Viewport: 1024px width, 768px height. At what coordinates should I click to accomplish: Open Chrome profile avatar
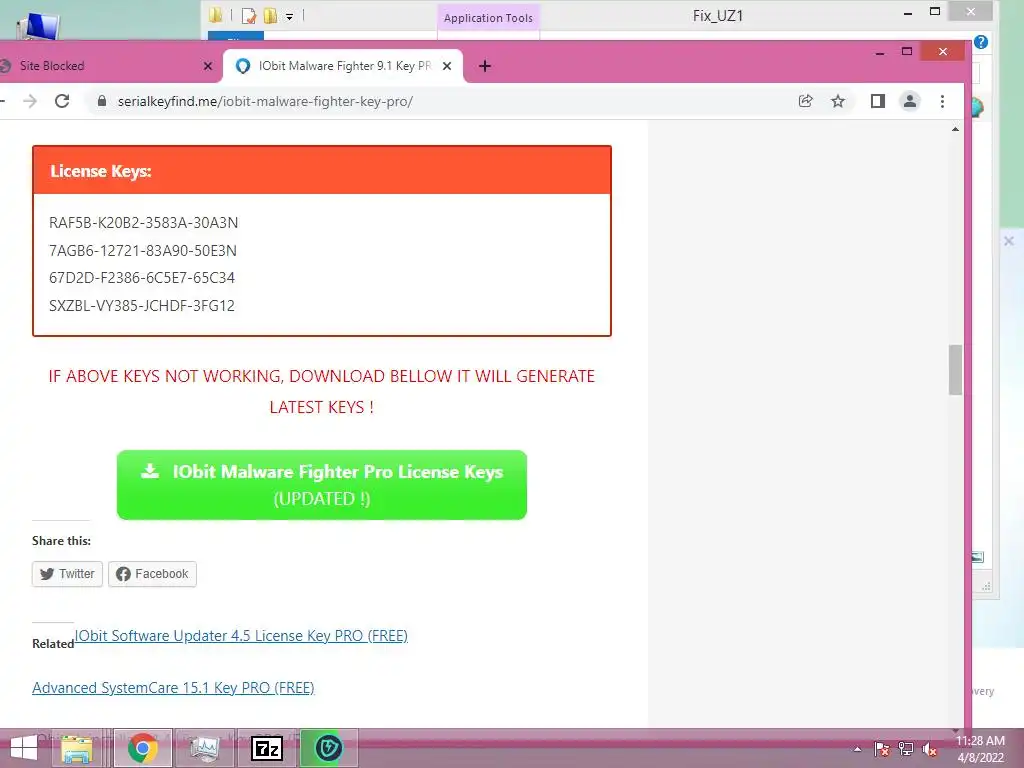(x=910, y=101)
